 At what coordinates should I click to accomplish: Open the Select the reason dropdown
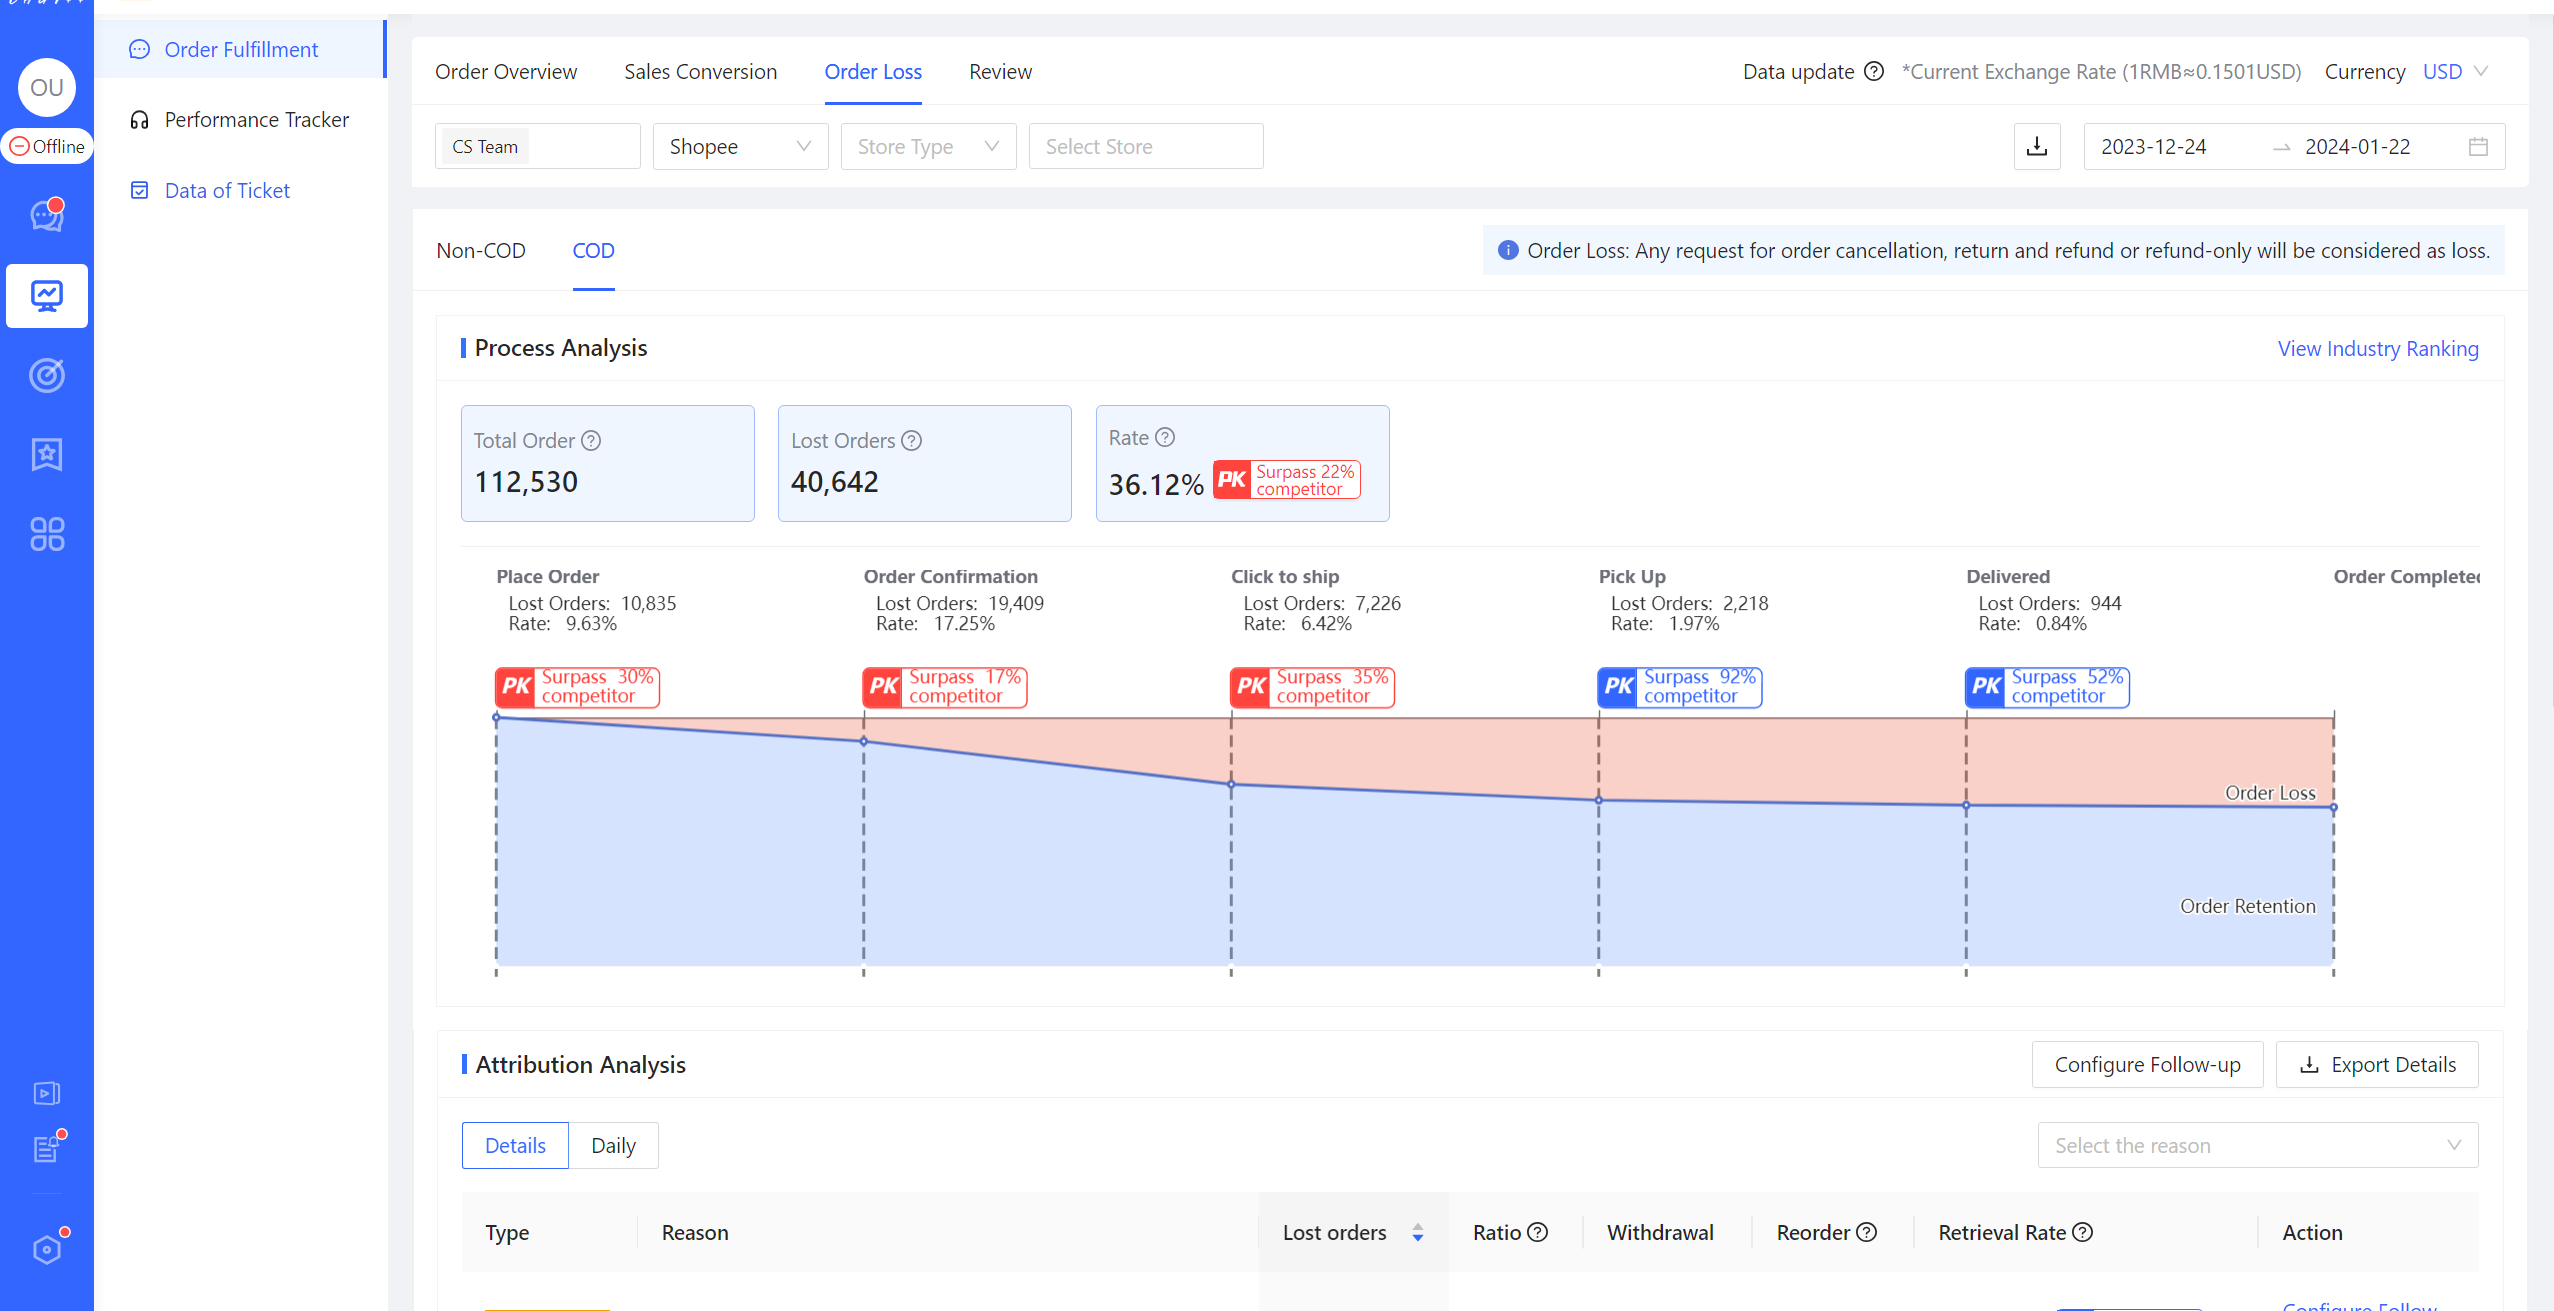coord(2258,1145)
